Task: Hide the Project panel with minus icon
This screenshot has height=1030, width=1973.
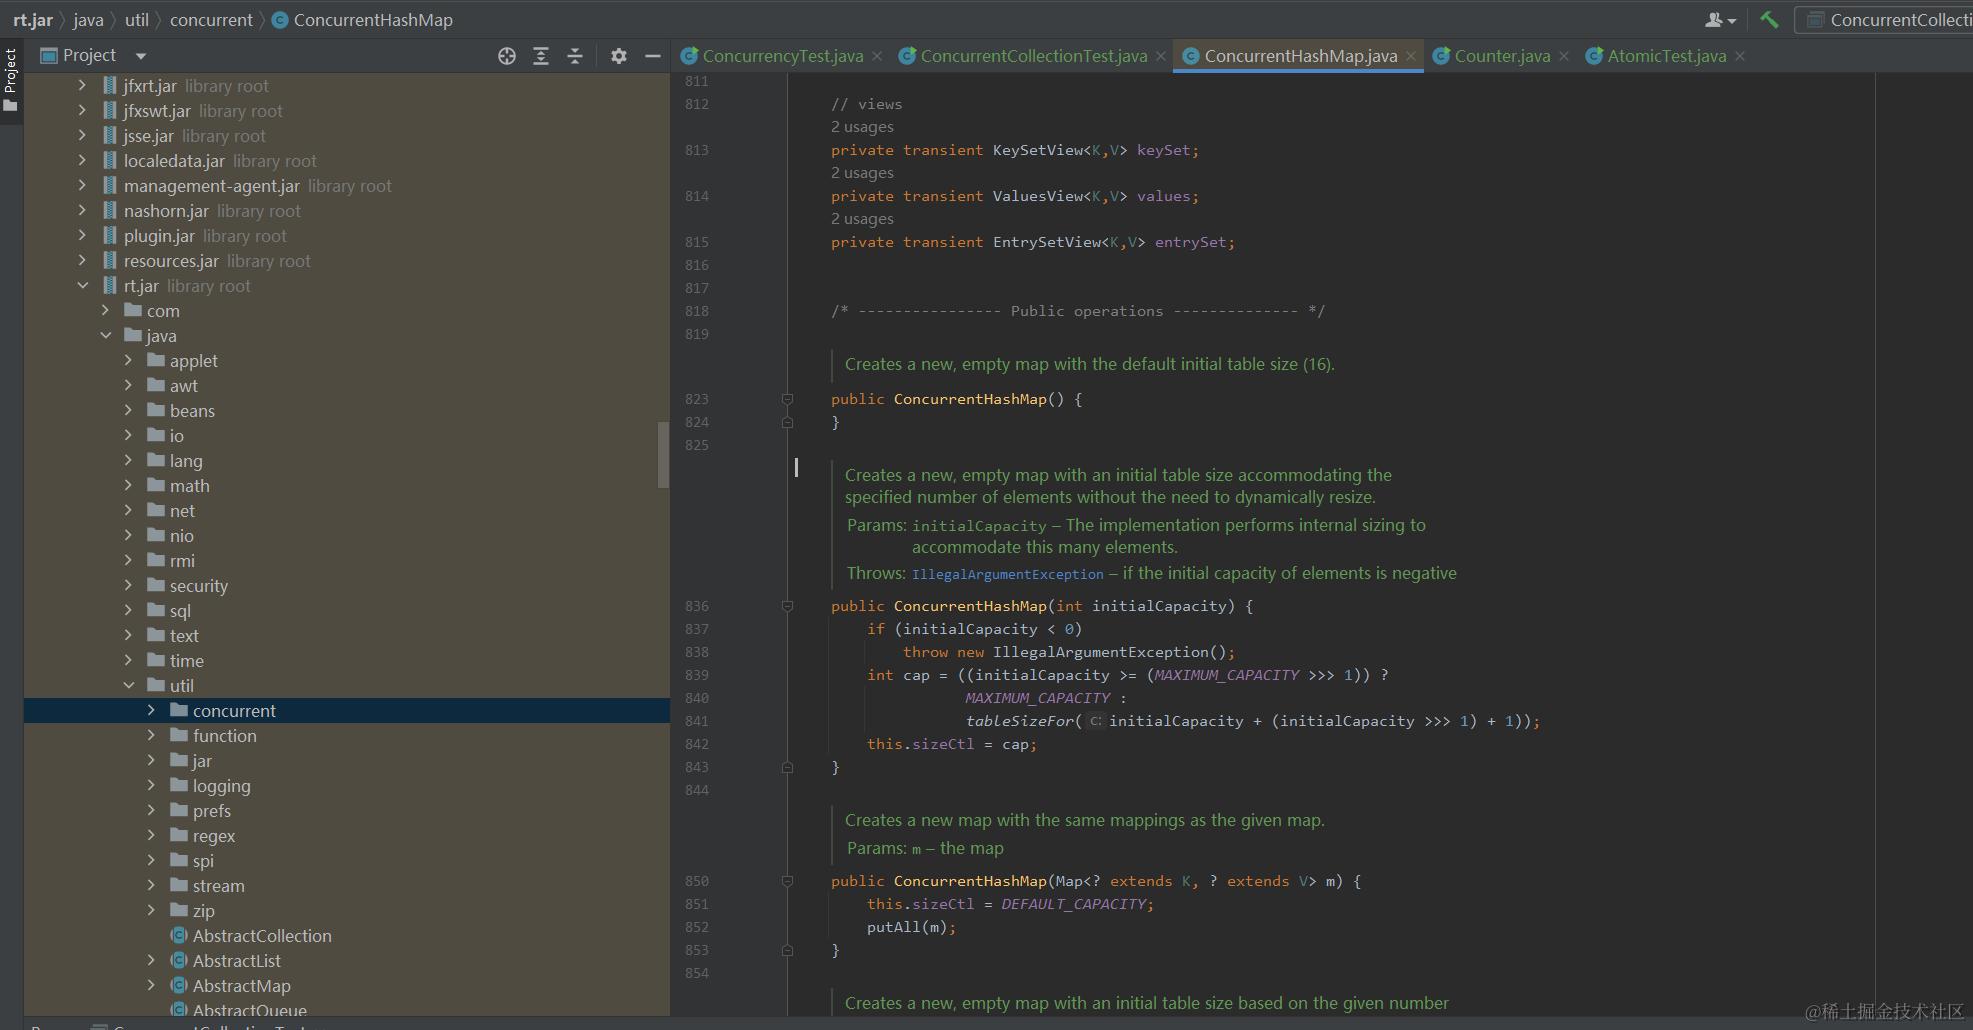Action: click(653, 56)
